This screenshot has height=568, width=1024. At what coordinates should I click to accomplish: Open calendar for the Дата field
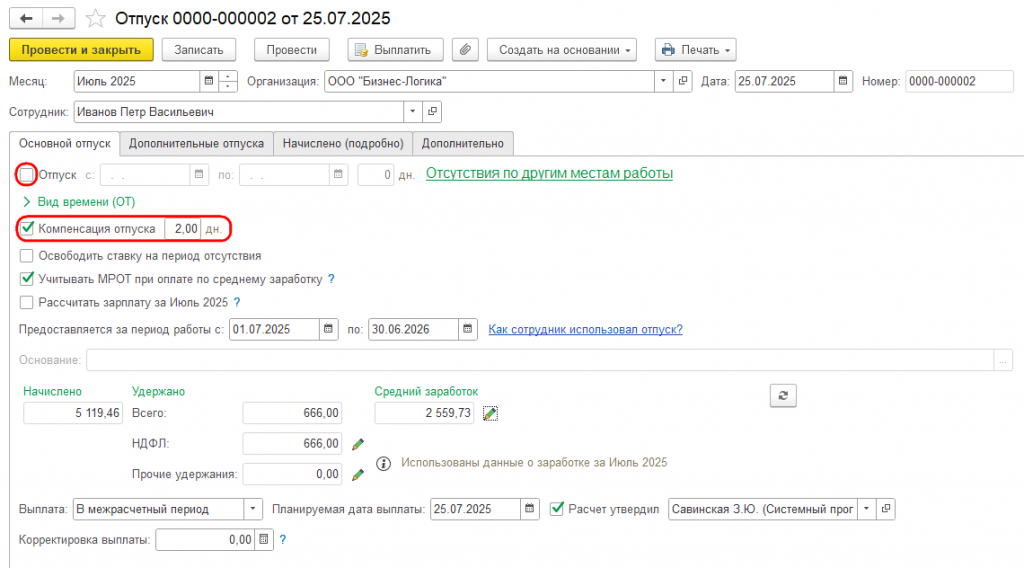(x=843, y=81)
